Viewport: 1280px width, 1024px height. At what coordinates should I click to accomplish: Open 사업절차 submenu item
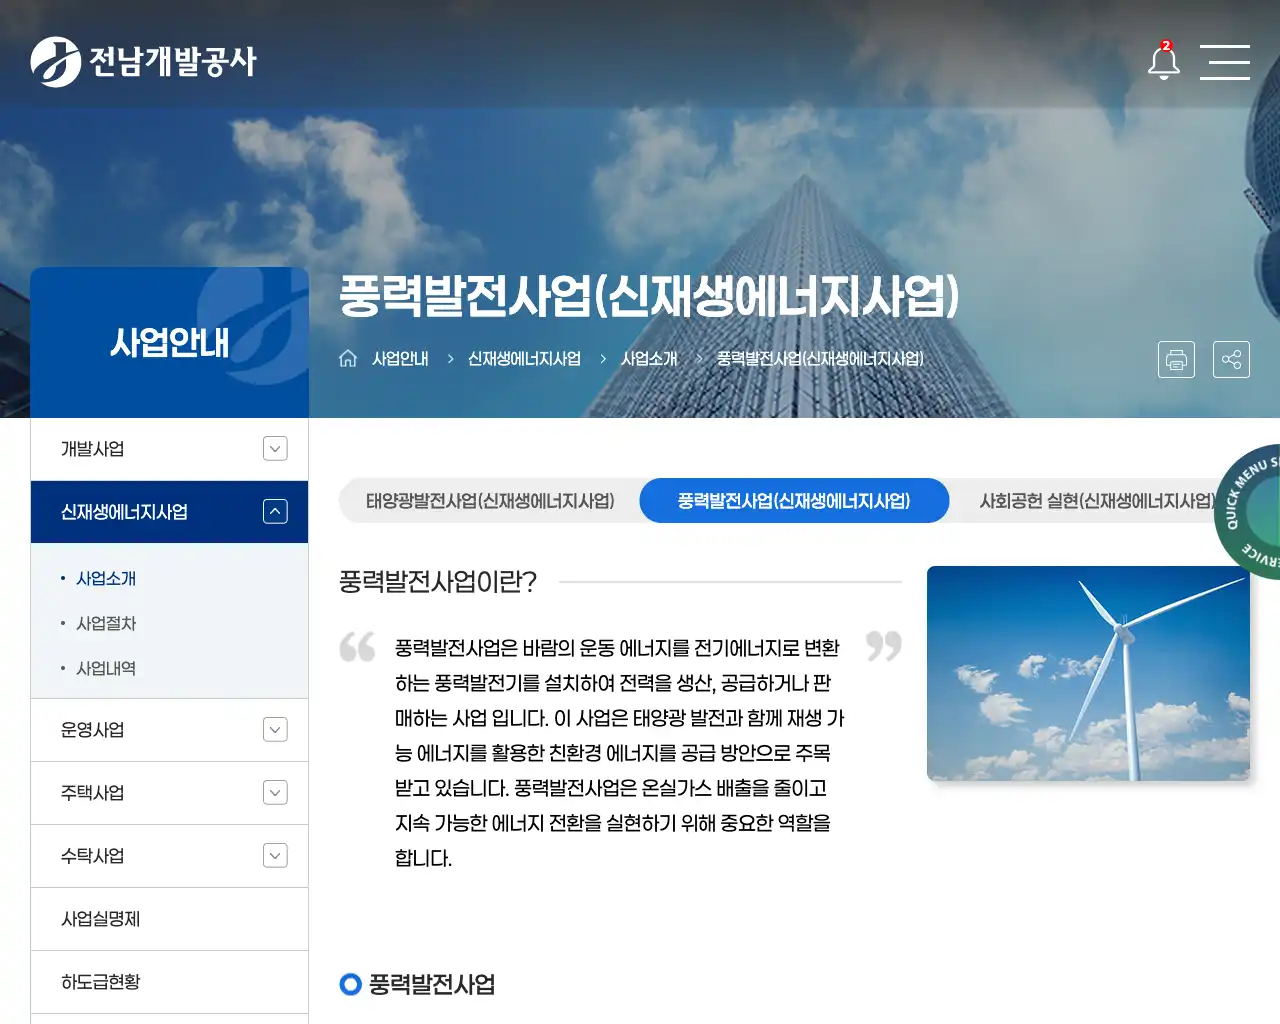(106, 623)
